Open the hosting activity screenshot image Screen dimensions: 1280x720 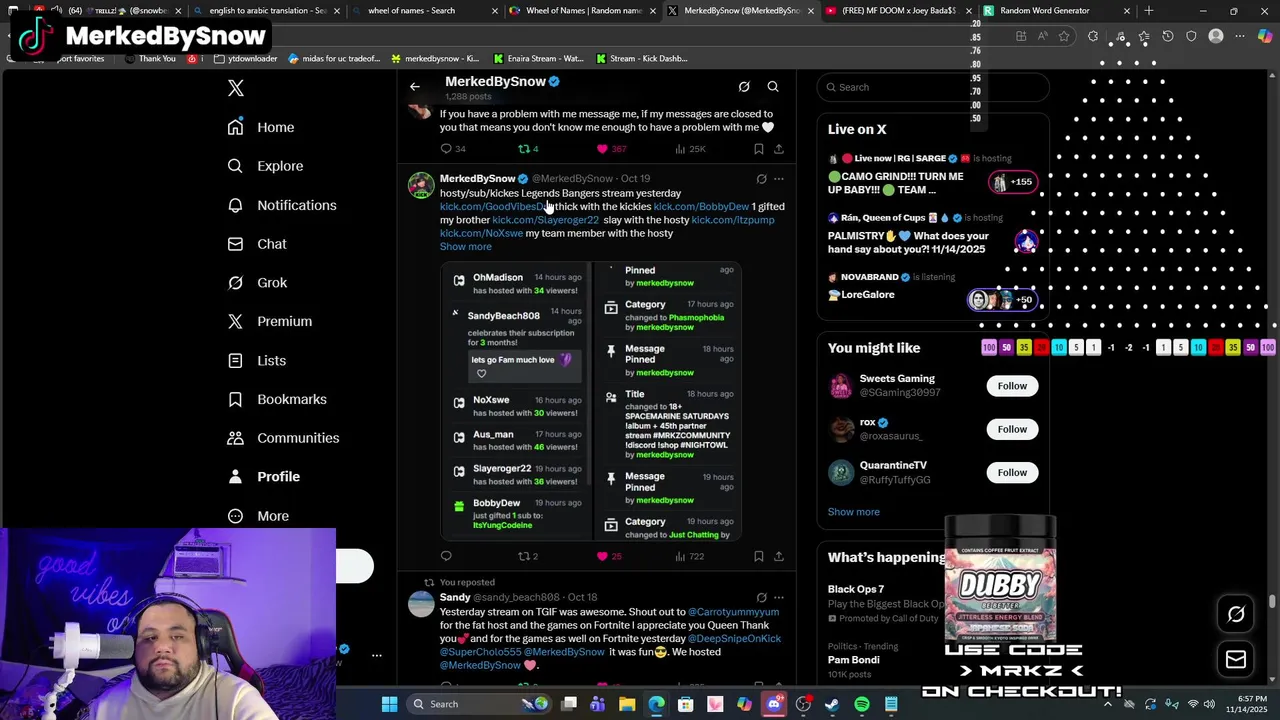click(591, 401)
